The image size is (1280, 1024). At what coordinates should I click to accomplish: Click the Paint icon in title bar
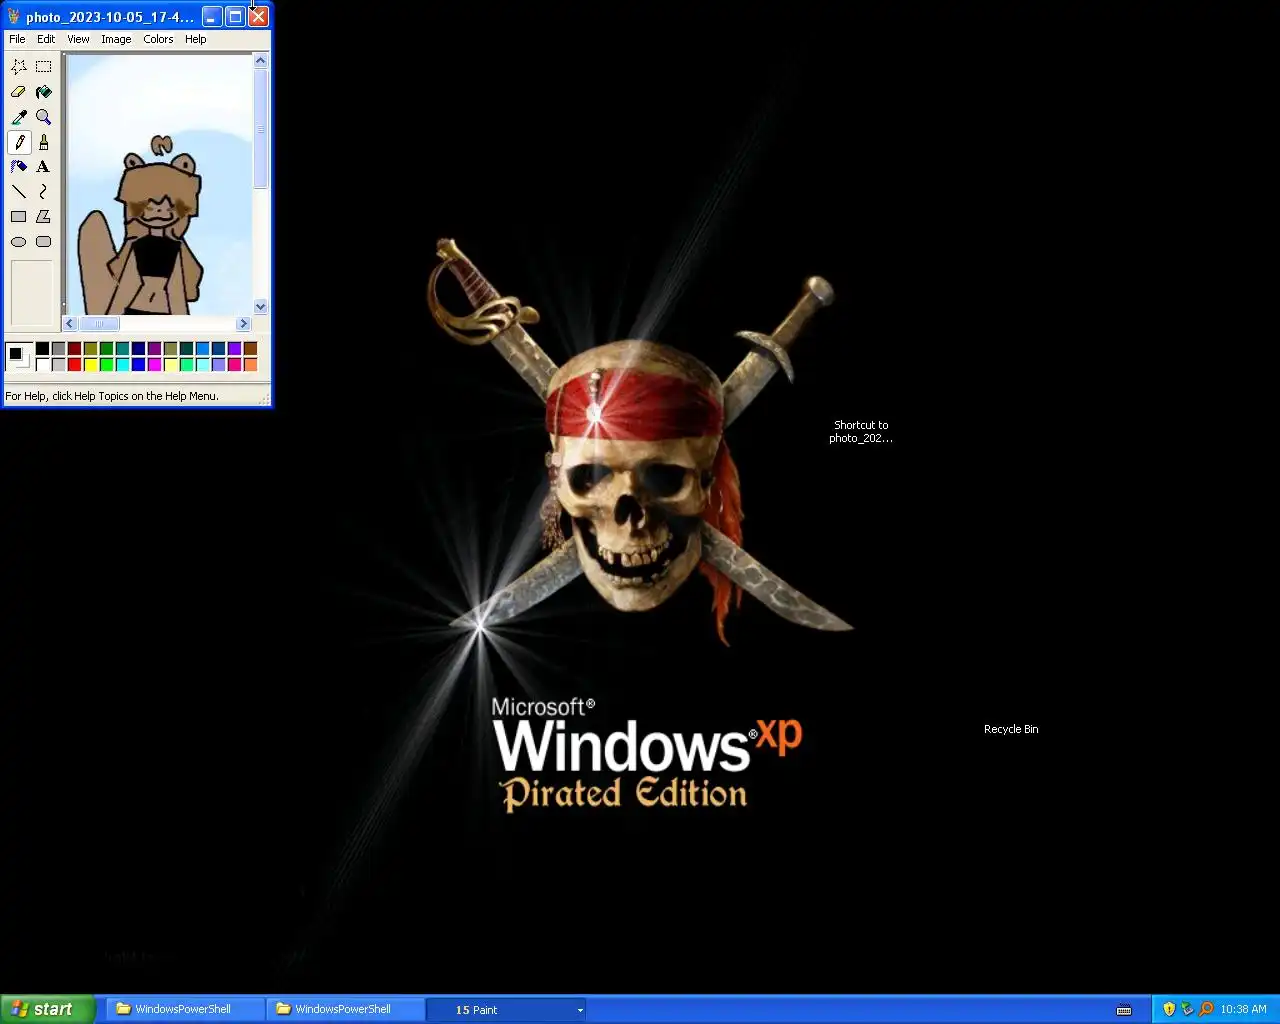click(14, 17)
